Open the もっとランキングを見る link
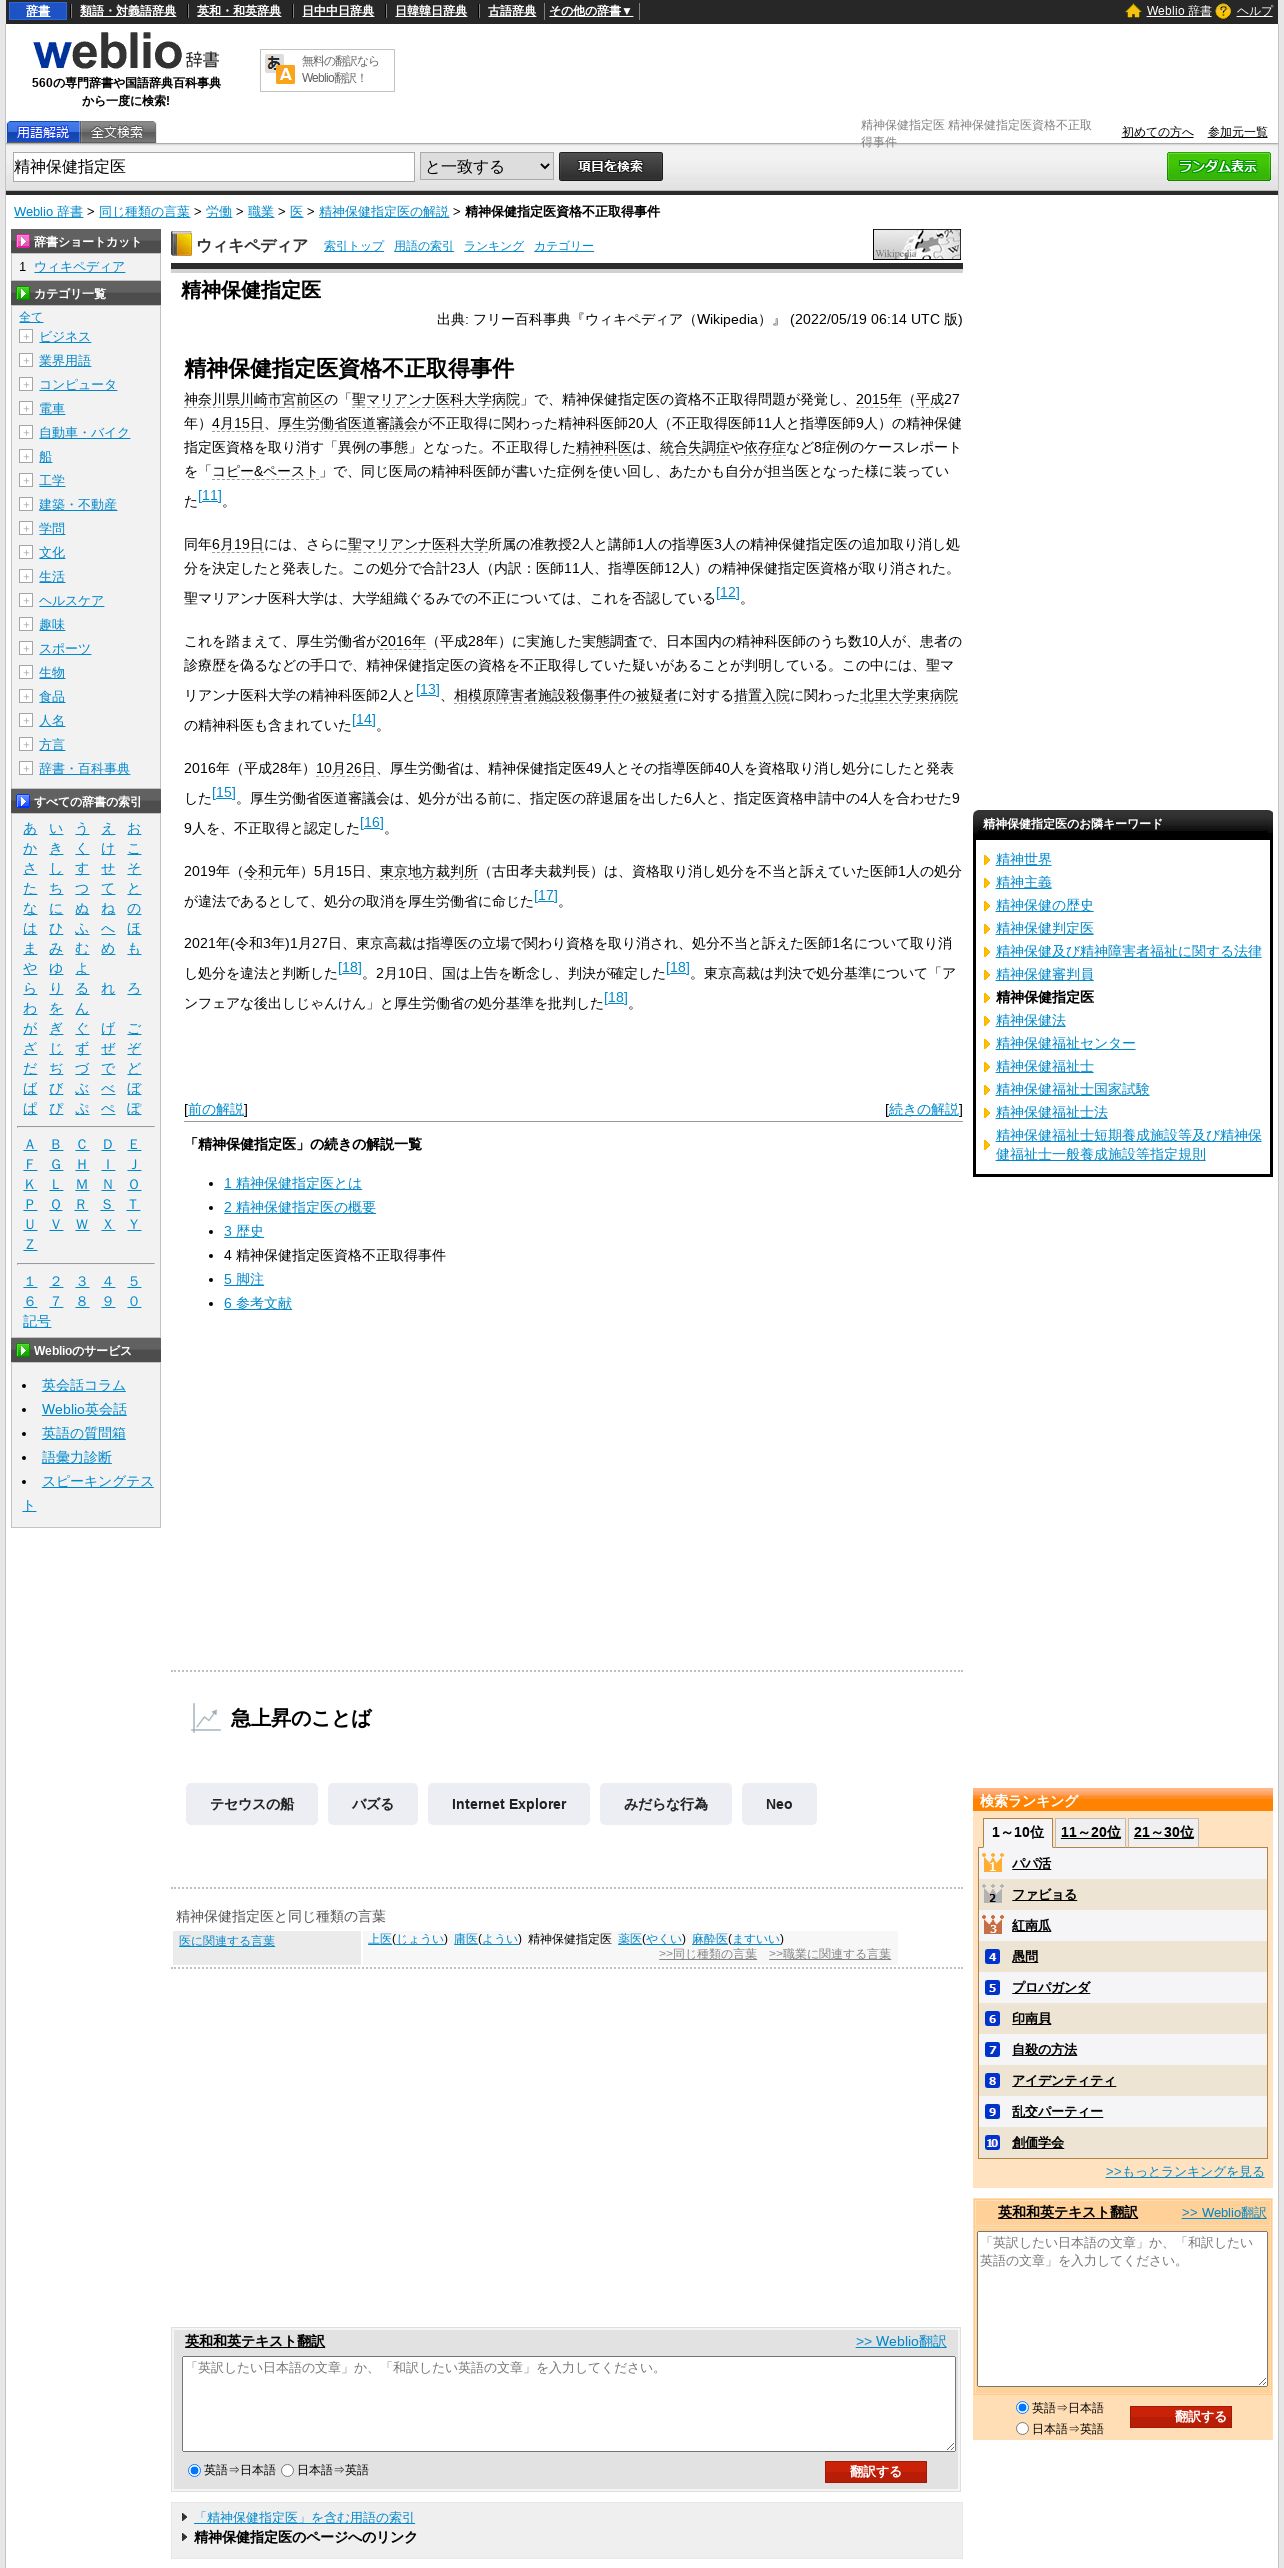 tap(1185, 2171)
